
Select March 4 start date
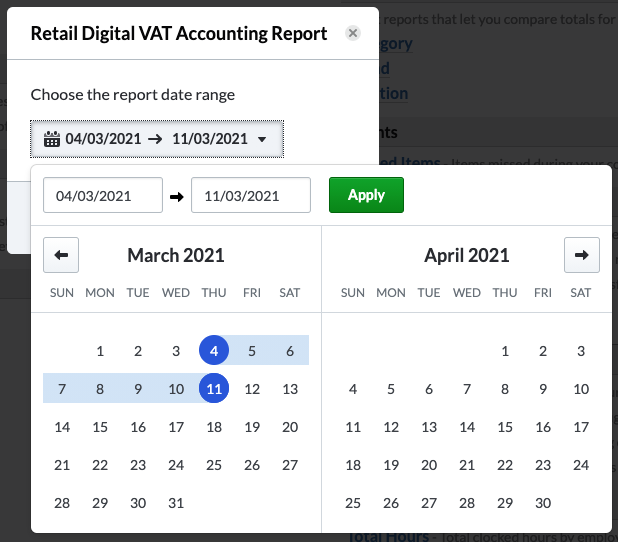point(214,351)
